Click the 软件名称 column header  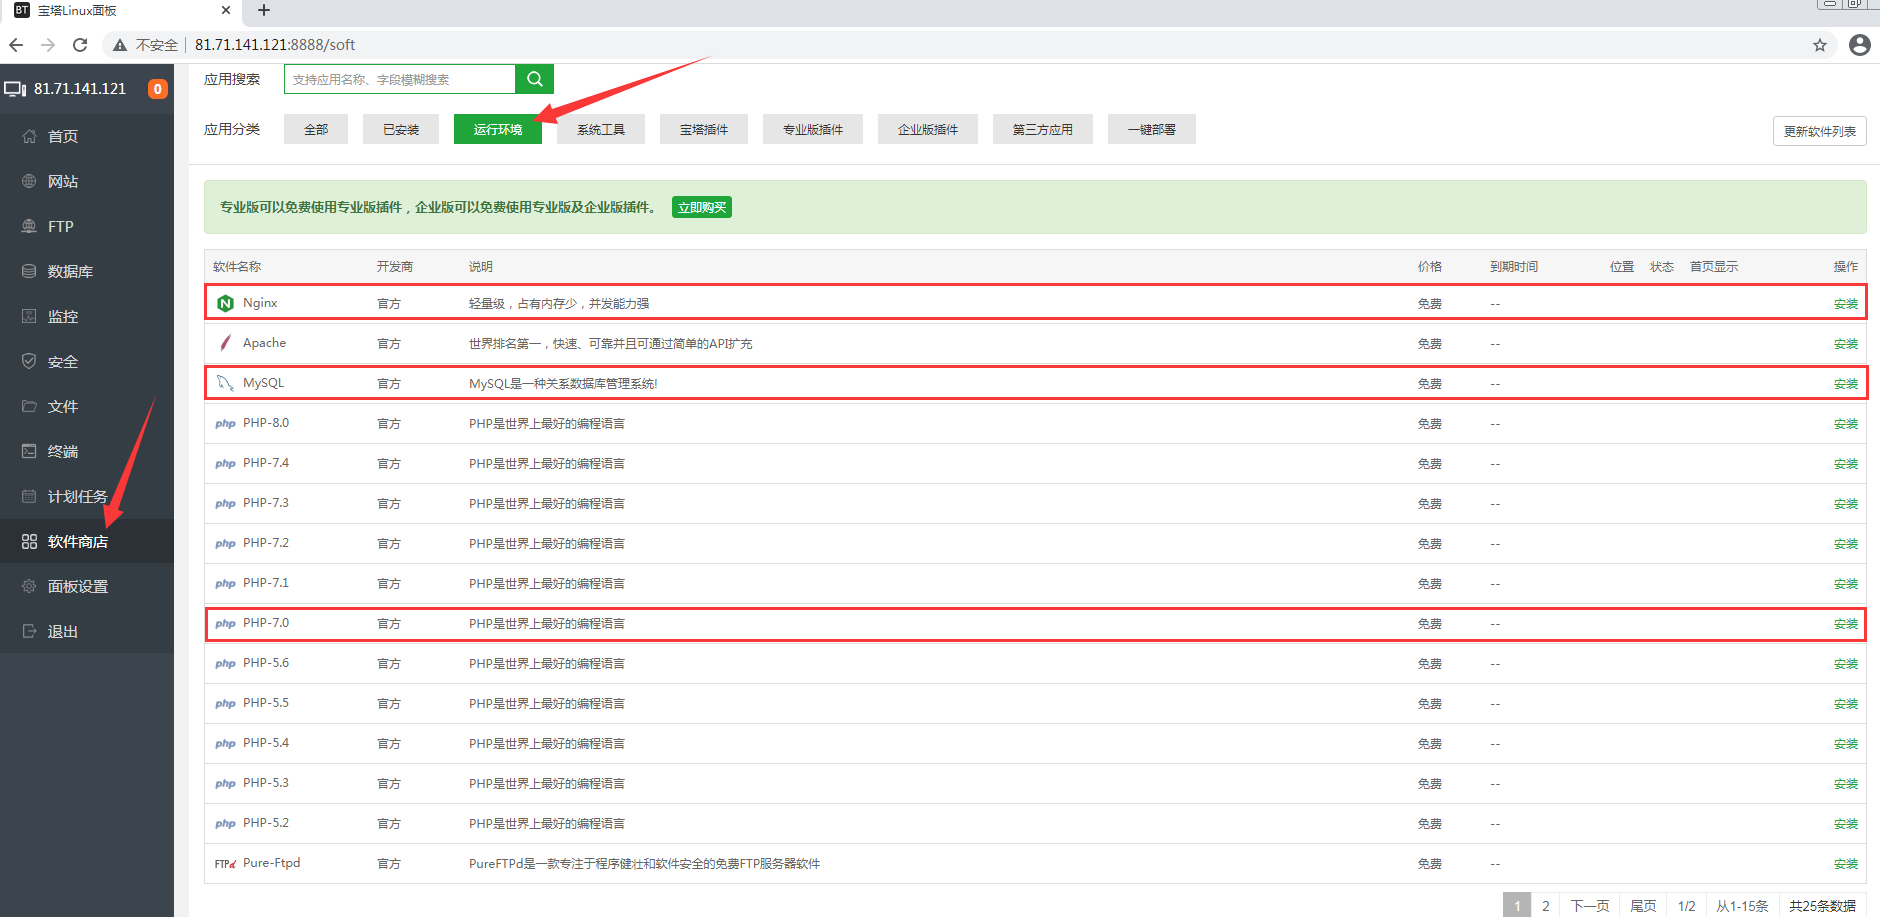237,267
